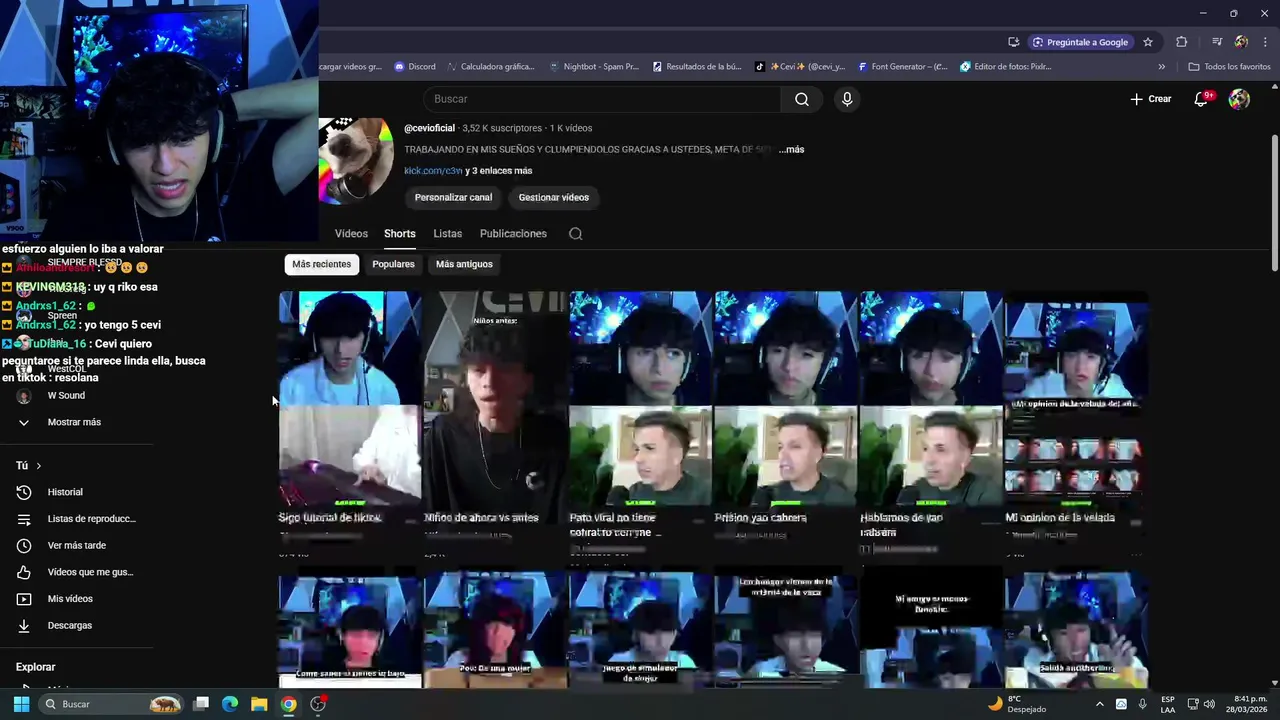The width and height of the screenshot is (1280, 720).
Task: Filter shorts by Más antiguos
Action: (464, 264)
